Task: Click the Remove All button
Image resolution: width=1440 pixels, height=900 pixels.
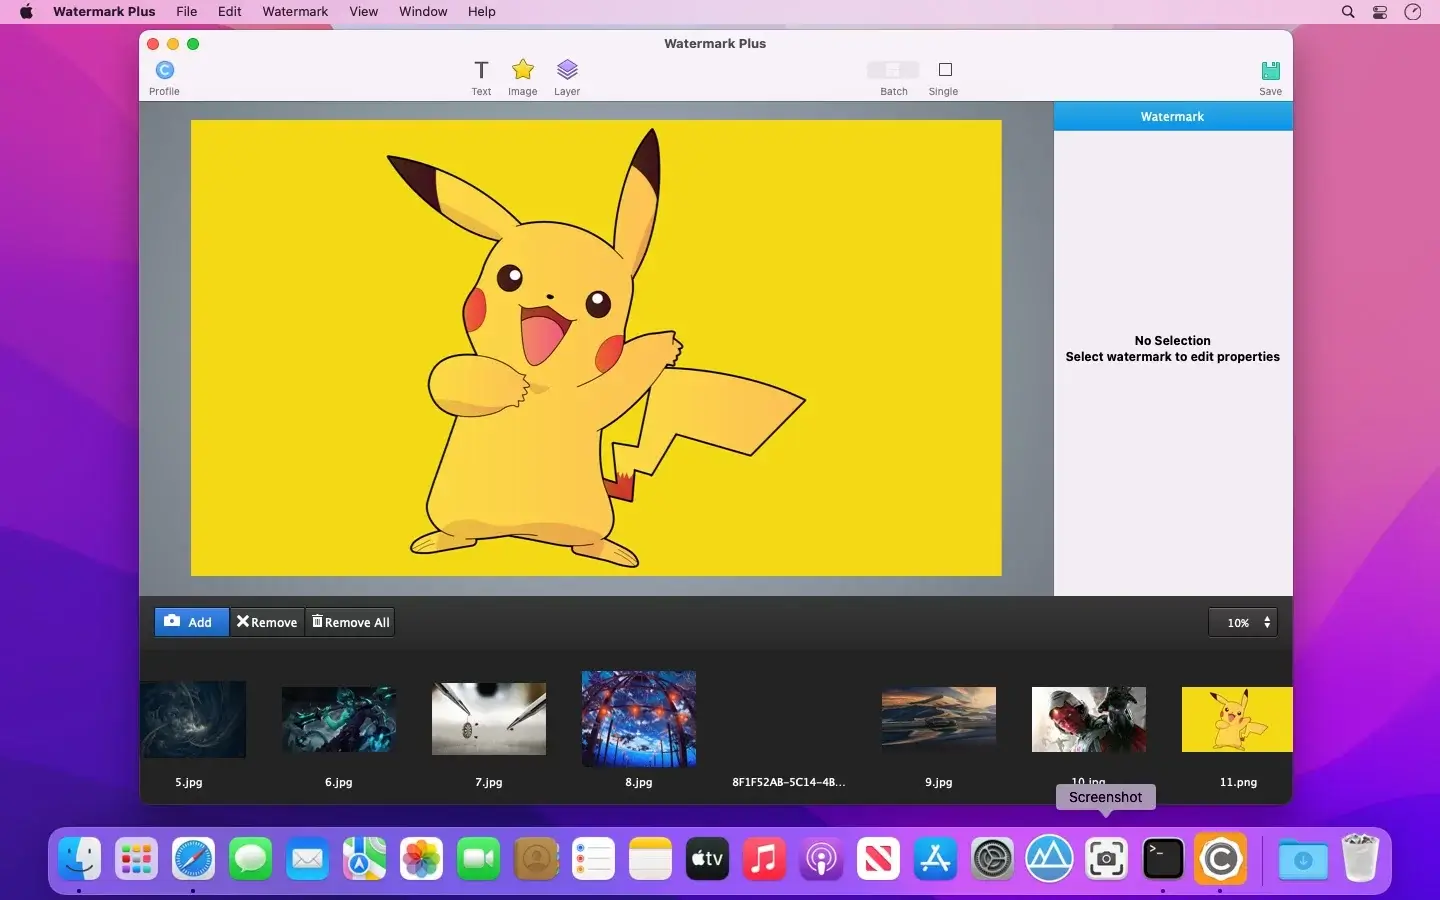Action: (x=350, y=622)
